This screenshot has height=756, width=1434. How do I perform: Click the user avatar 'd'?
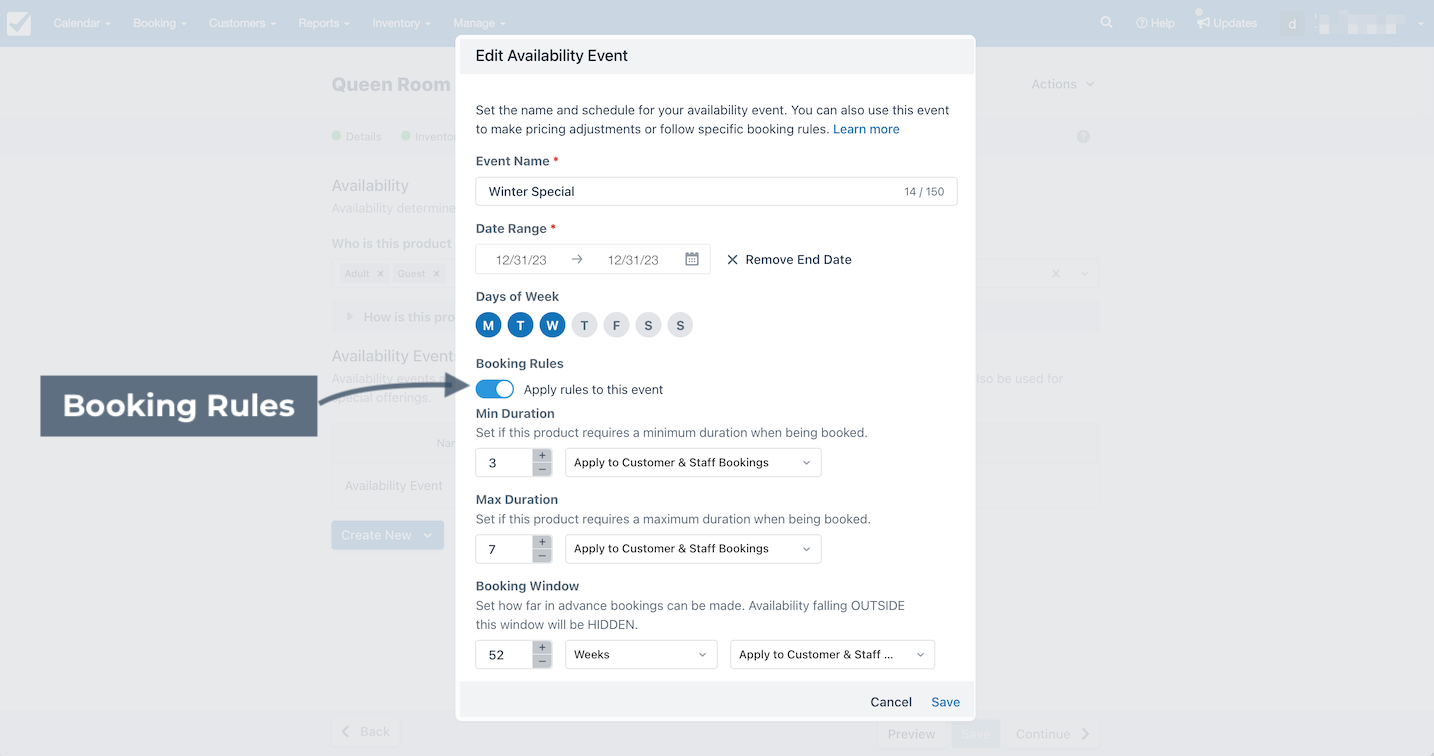1292,23
